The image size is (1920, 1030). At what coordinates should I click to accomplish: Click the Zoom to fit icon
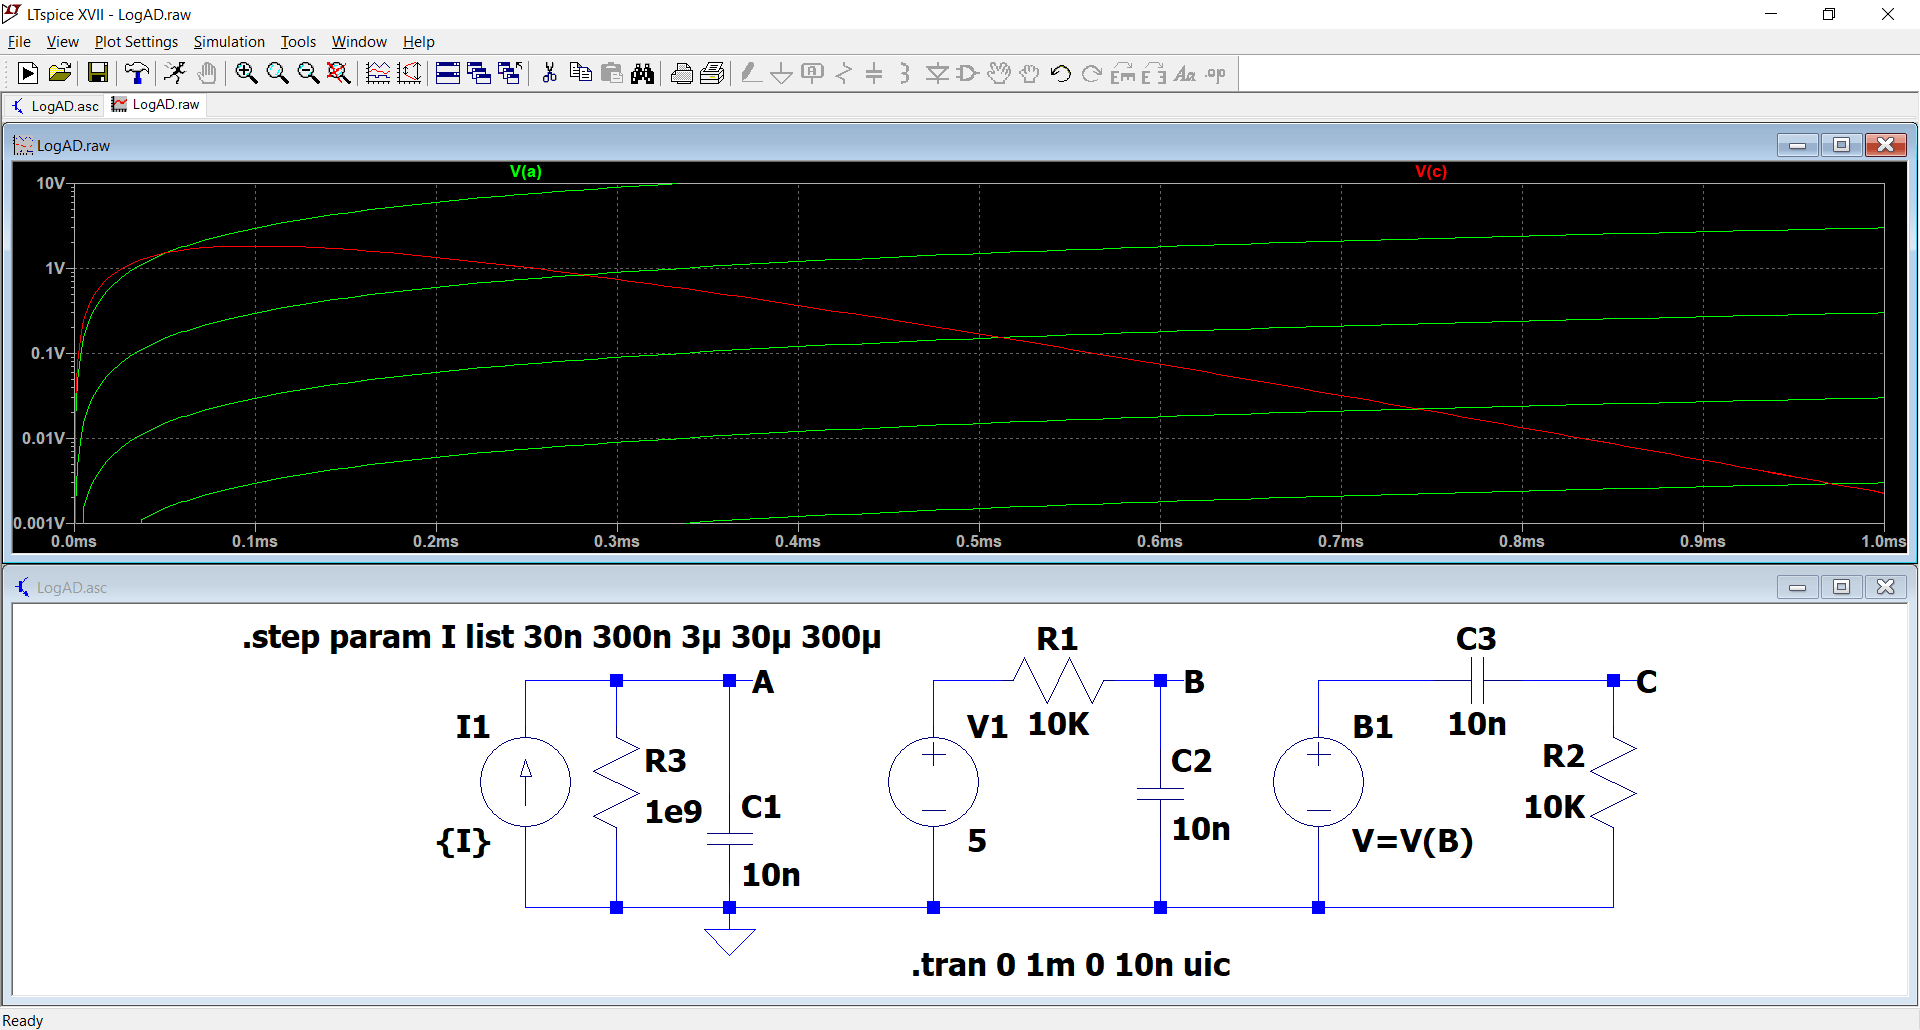(x=339, y=73)
